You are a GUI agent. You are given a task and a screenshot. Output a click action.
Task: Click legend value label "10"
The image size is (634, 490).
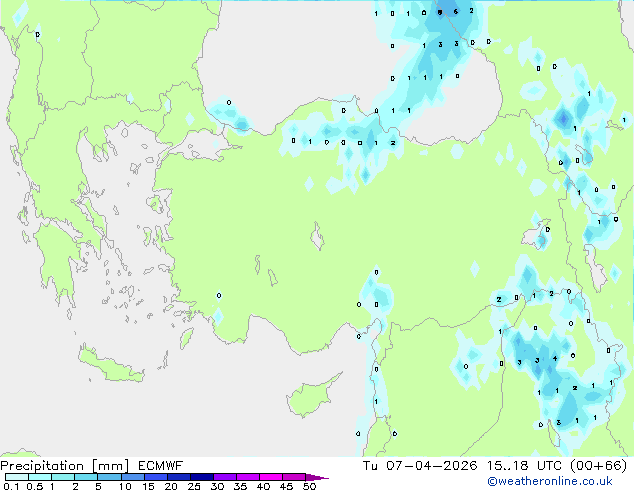point(125,486)
